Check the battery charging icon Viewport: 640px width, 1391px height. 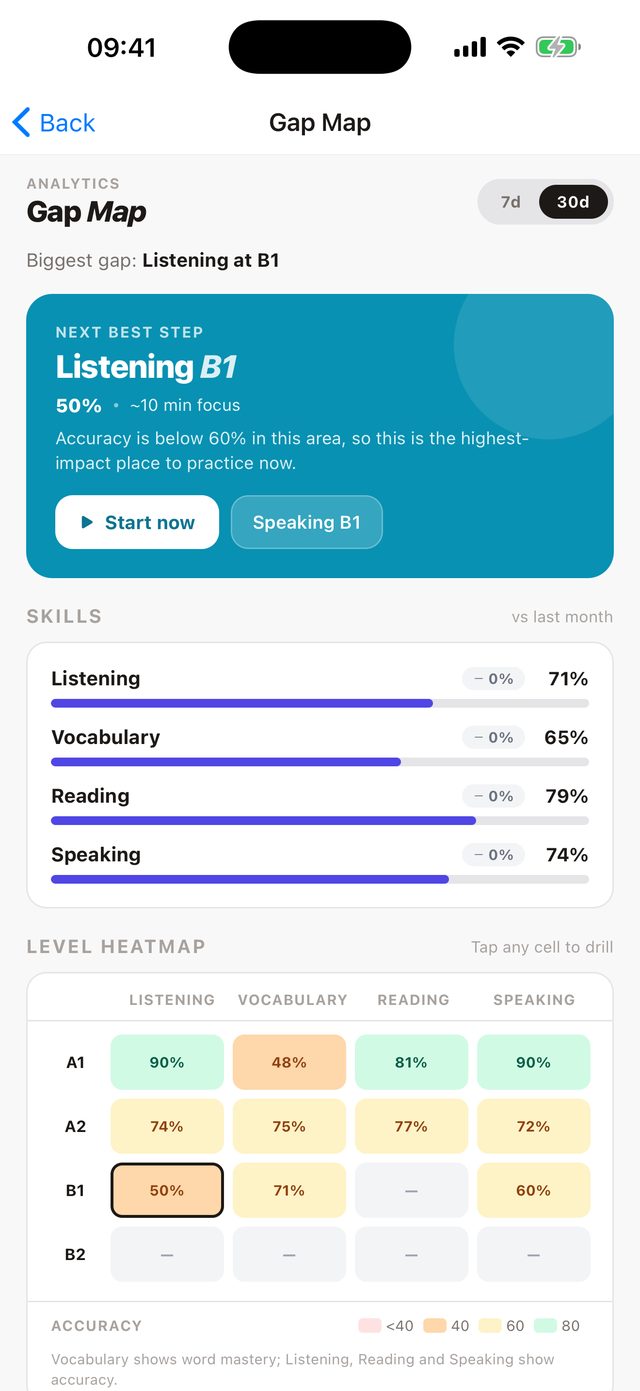(x=558, y=47)
